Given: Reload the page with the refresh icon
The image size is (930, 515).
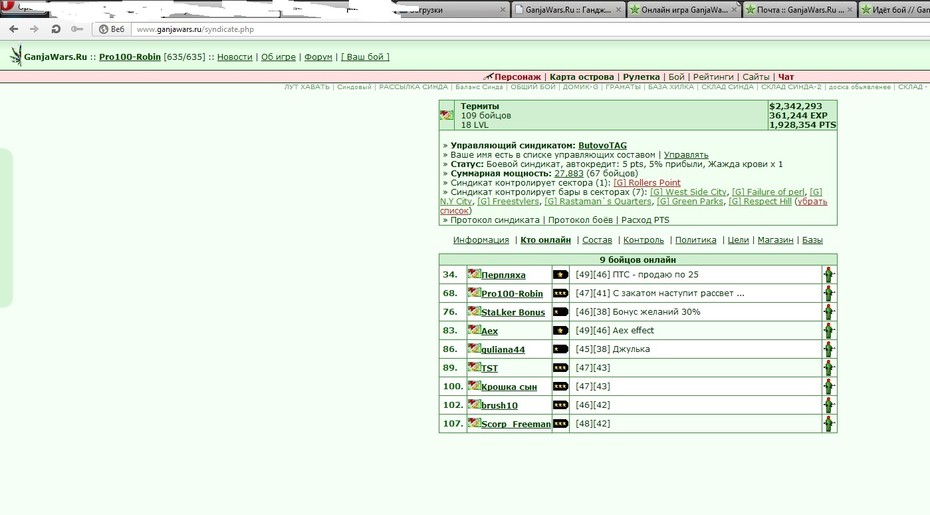Looking at the screenshot, I should 56,29.
